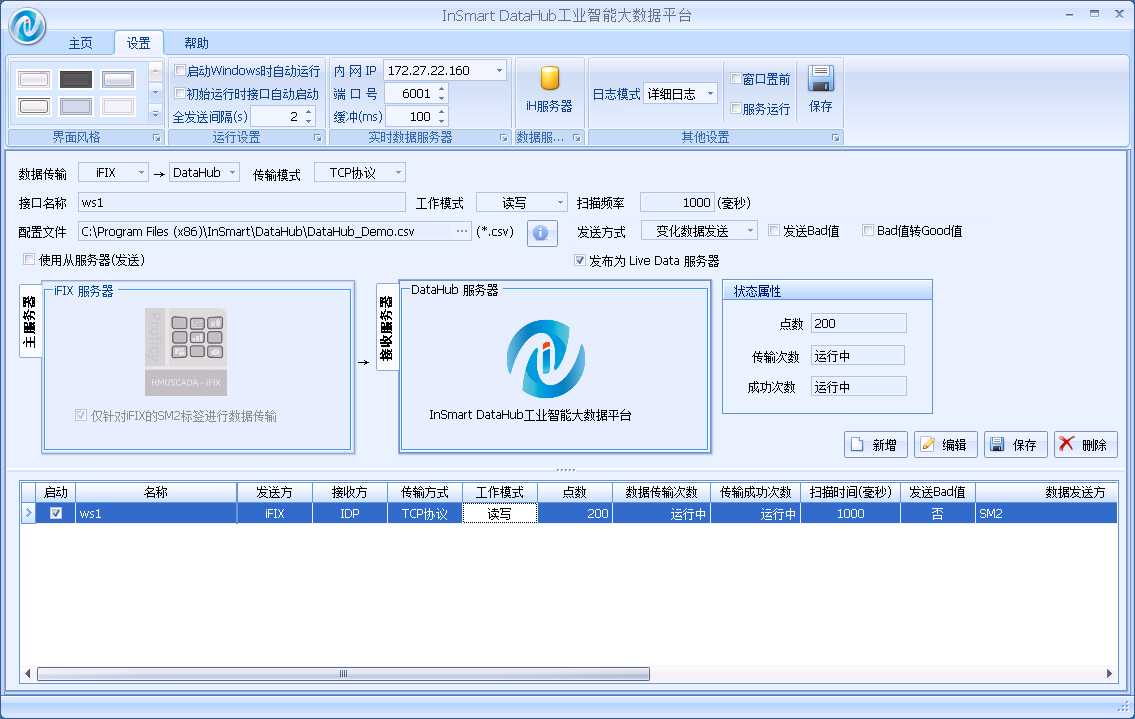Open 其他设置 group dialog launcher
This screenshot has width=1135, height=719.
click(x=835, y=138)
